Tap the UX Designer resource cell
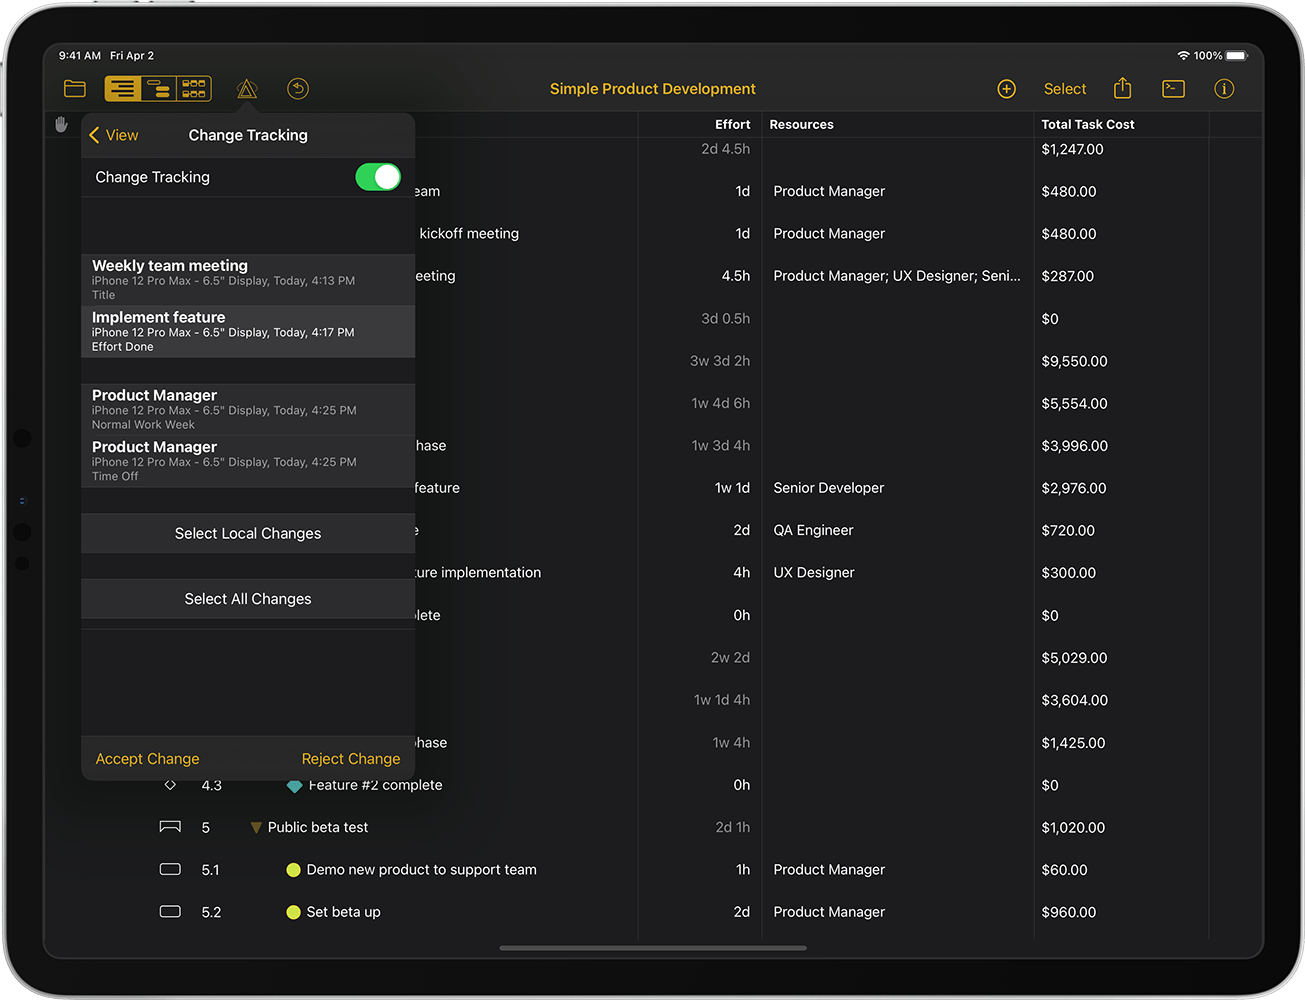 click(x=814, y=573)
